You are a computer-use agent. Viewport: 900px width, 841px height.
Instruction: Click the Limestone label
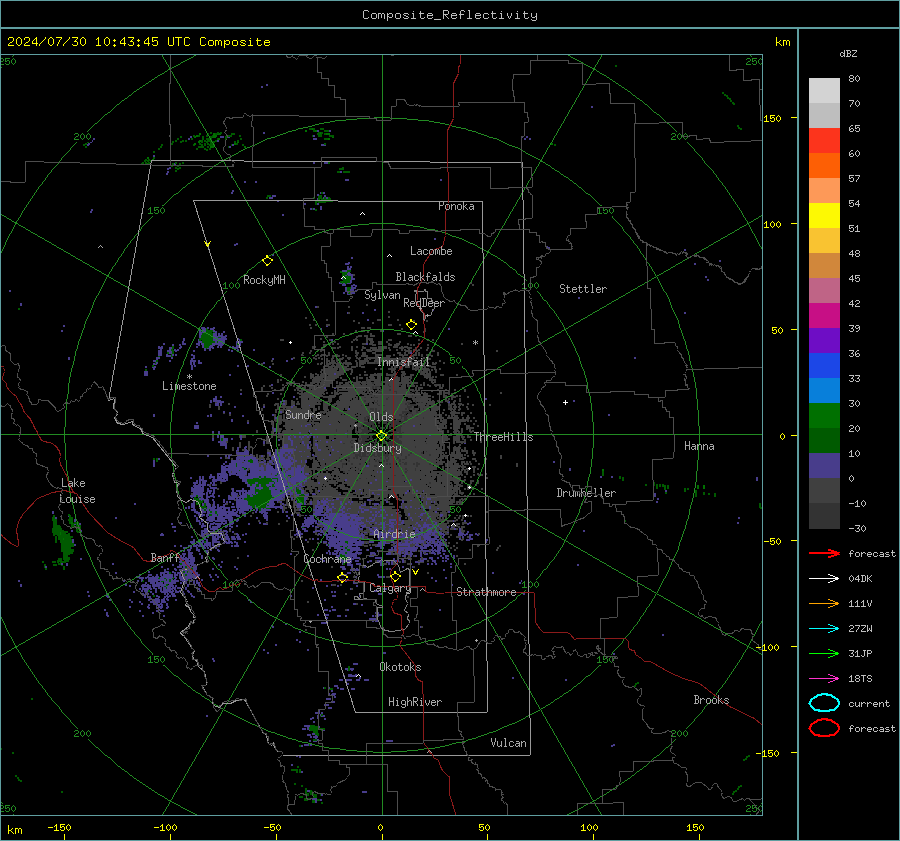(x=189, y=386)
